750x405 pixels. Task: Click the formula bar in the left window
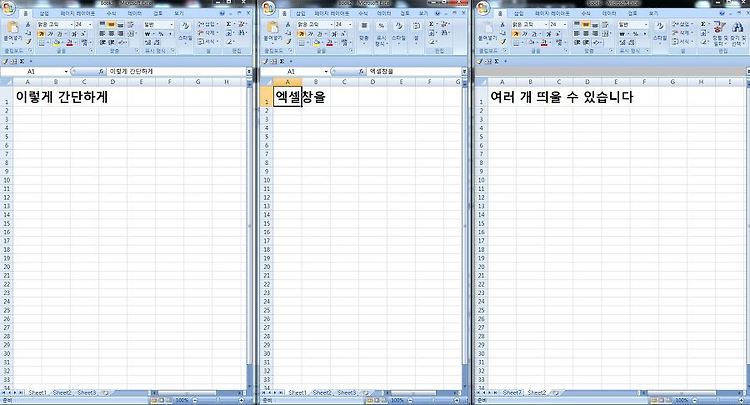click(176, 71)
